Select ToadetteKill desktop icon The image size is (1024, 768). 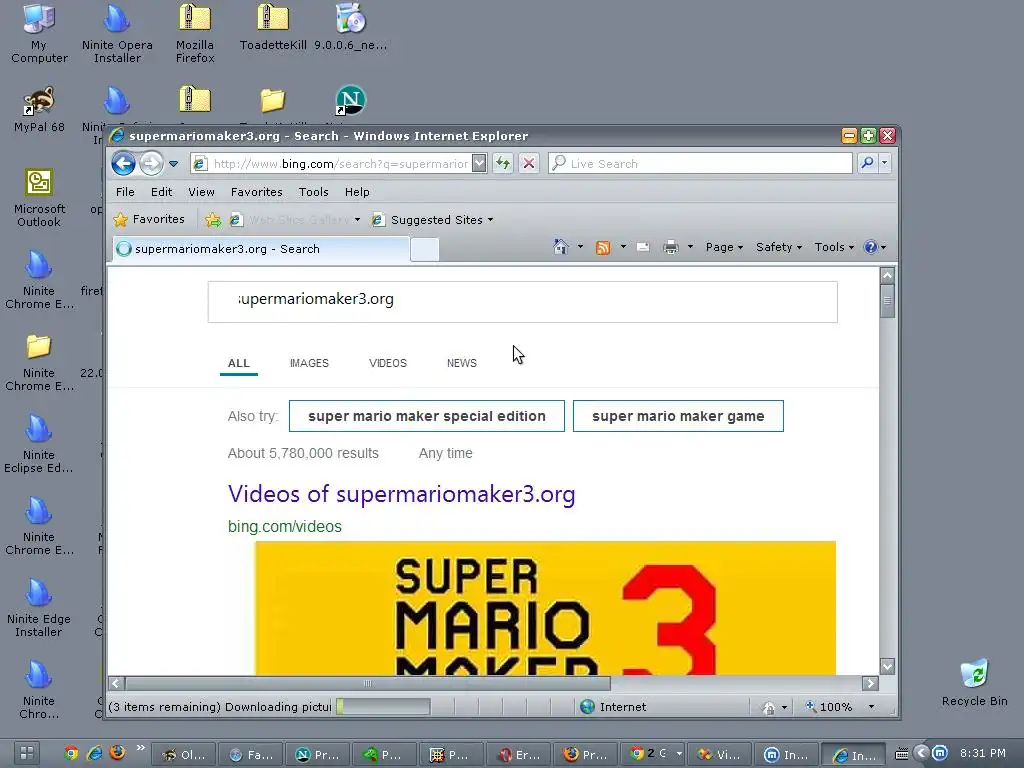[272, 27]
